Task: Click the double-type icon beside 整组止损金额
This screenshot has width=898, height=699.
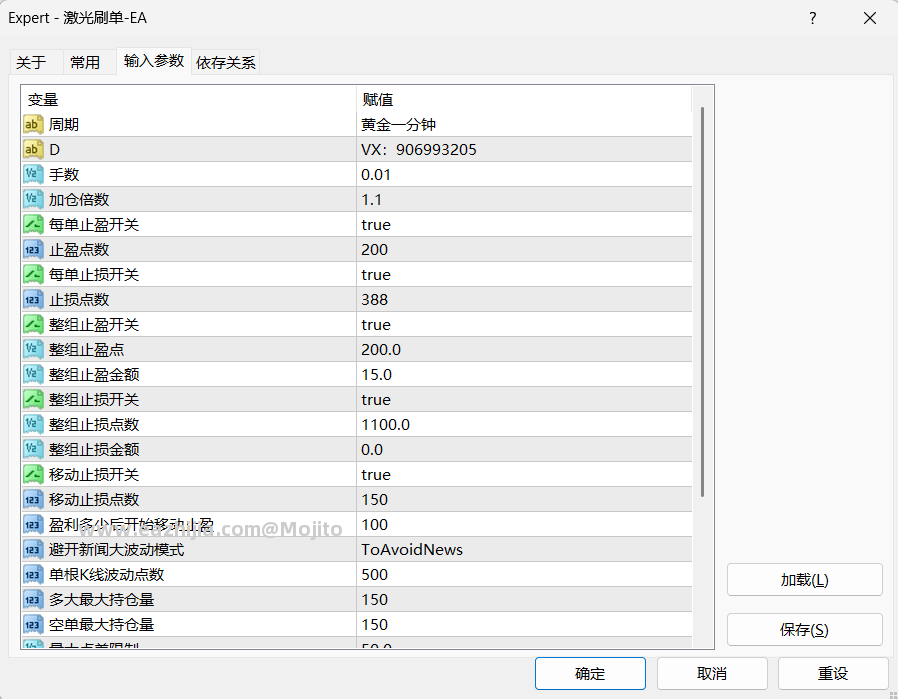Action: 33,449
